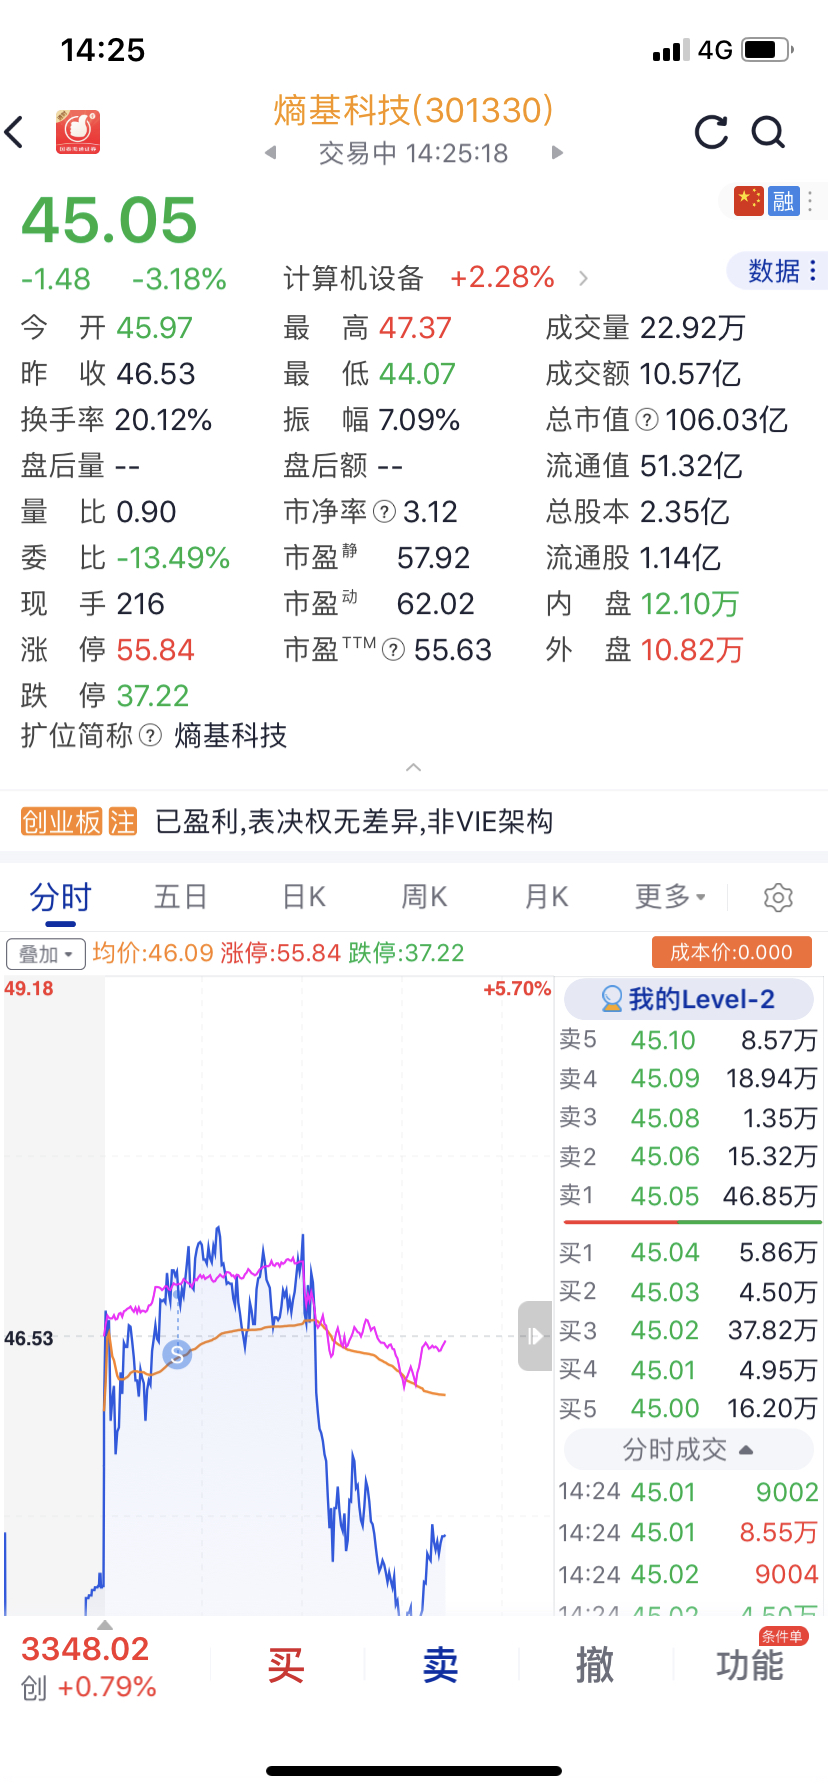Switch to the 日K tab
828x1792 pixels.
coord(304,897)
